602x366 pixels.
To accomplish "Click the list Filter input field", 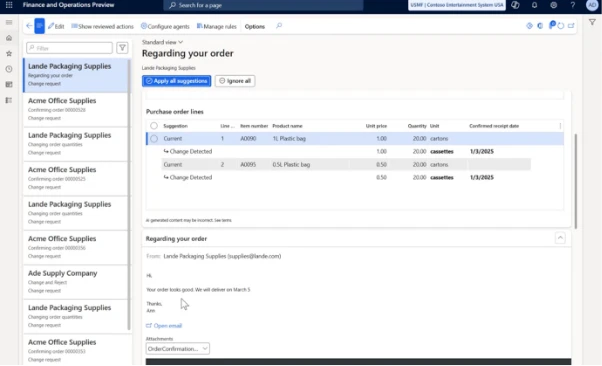I will point(69,48).
